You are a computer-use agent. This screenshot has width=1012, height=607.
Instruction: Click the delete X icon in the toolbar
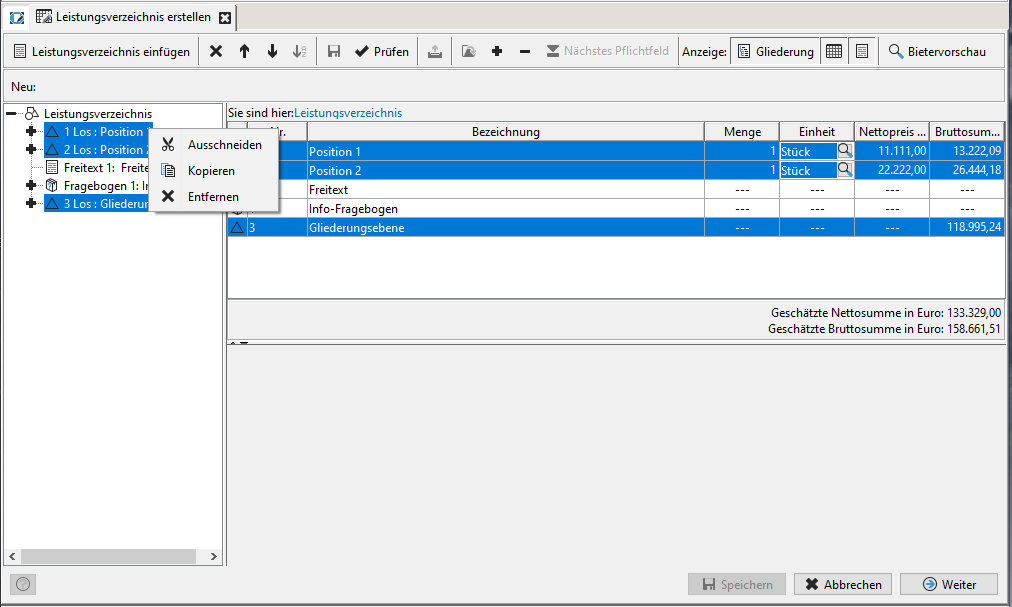click(x=216, y=51)
